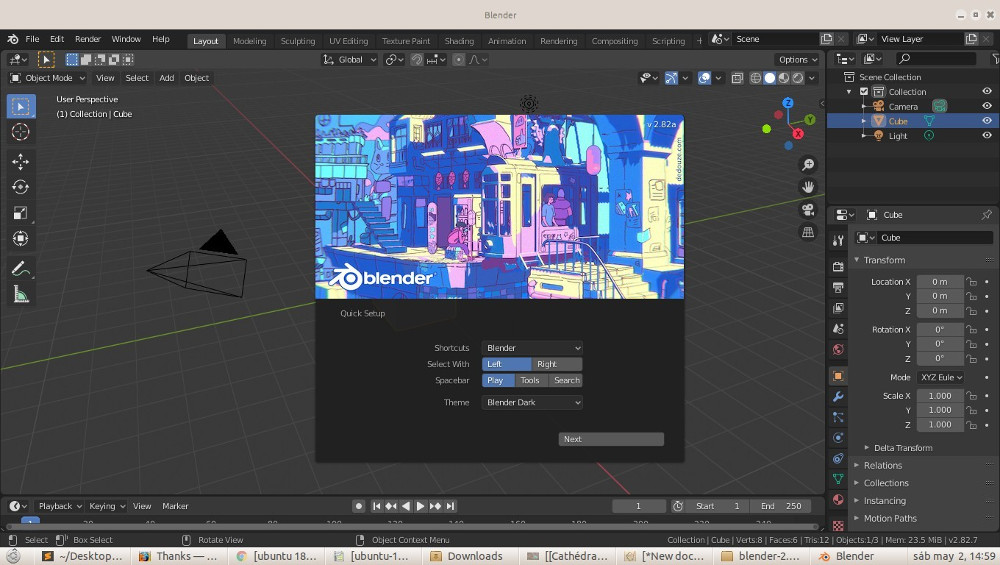1000x565 pixels.
Task: Select the Annotate tool
Action: [x=20, y=268]
